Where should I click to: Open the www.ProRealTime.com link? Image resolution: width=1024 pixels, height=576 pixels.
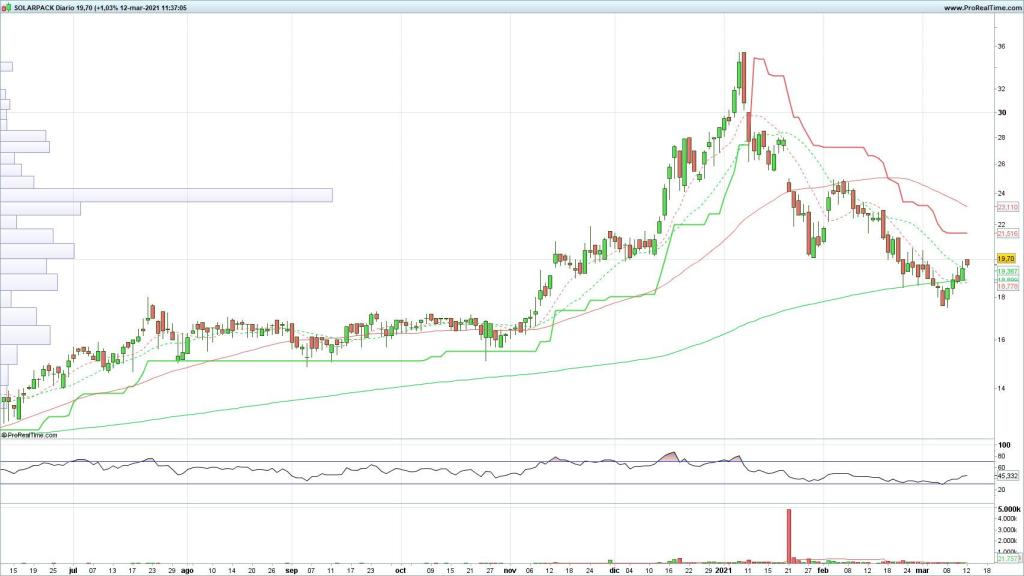tap(979, 7)
